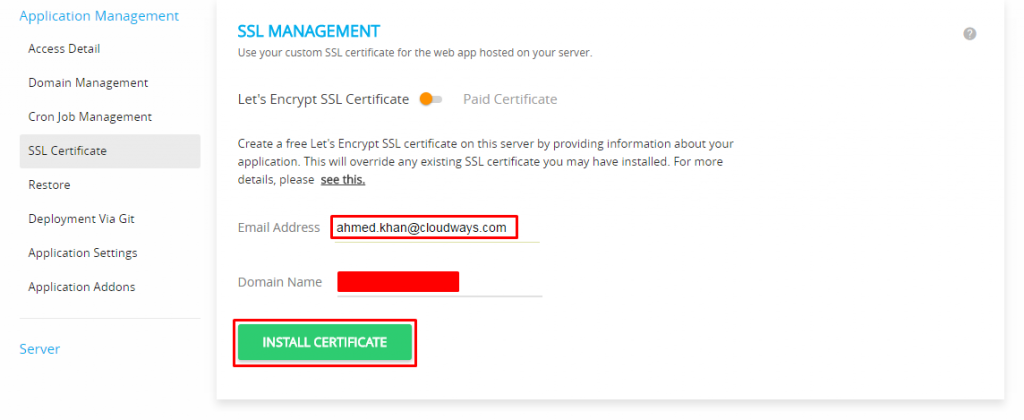1024x420 pixels.
Task: Click the Install Certificate button
Action: [x=325, y=342]
